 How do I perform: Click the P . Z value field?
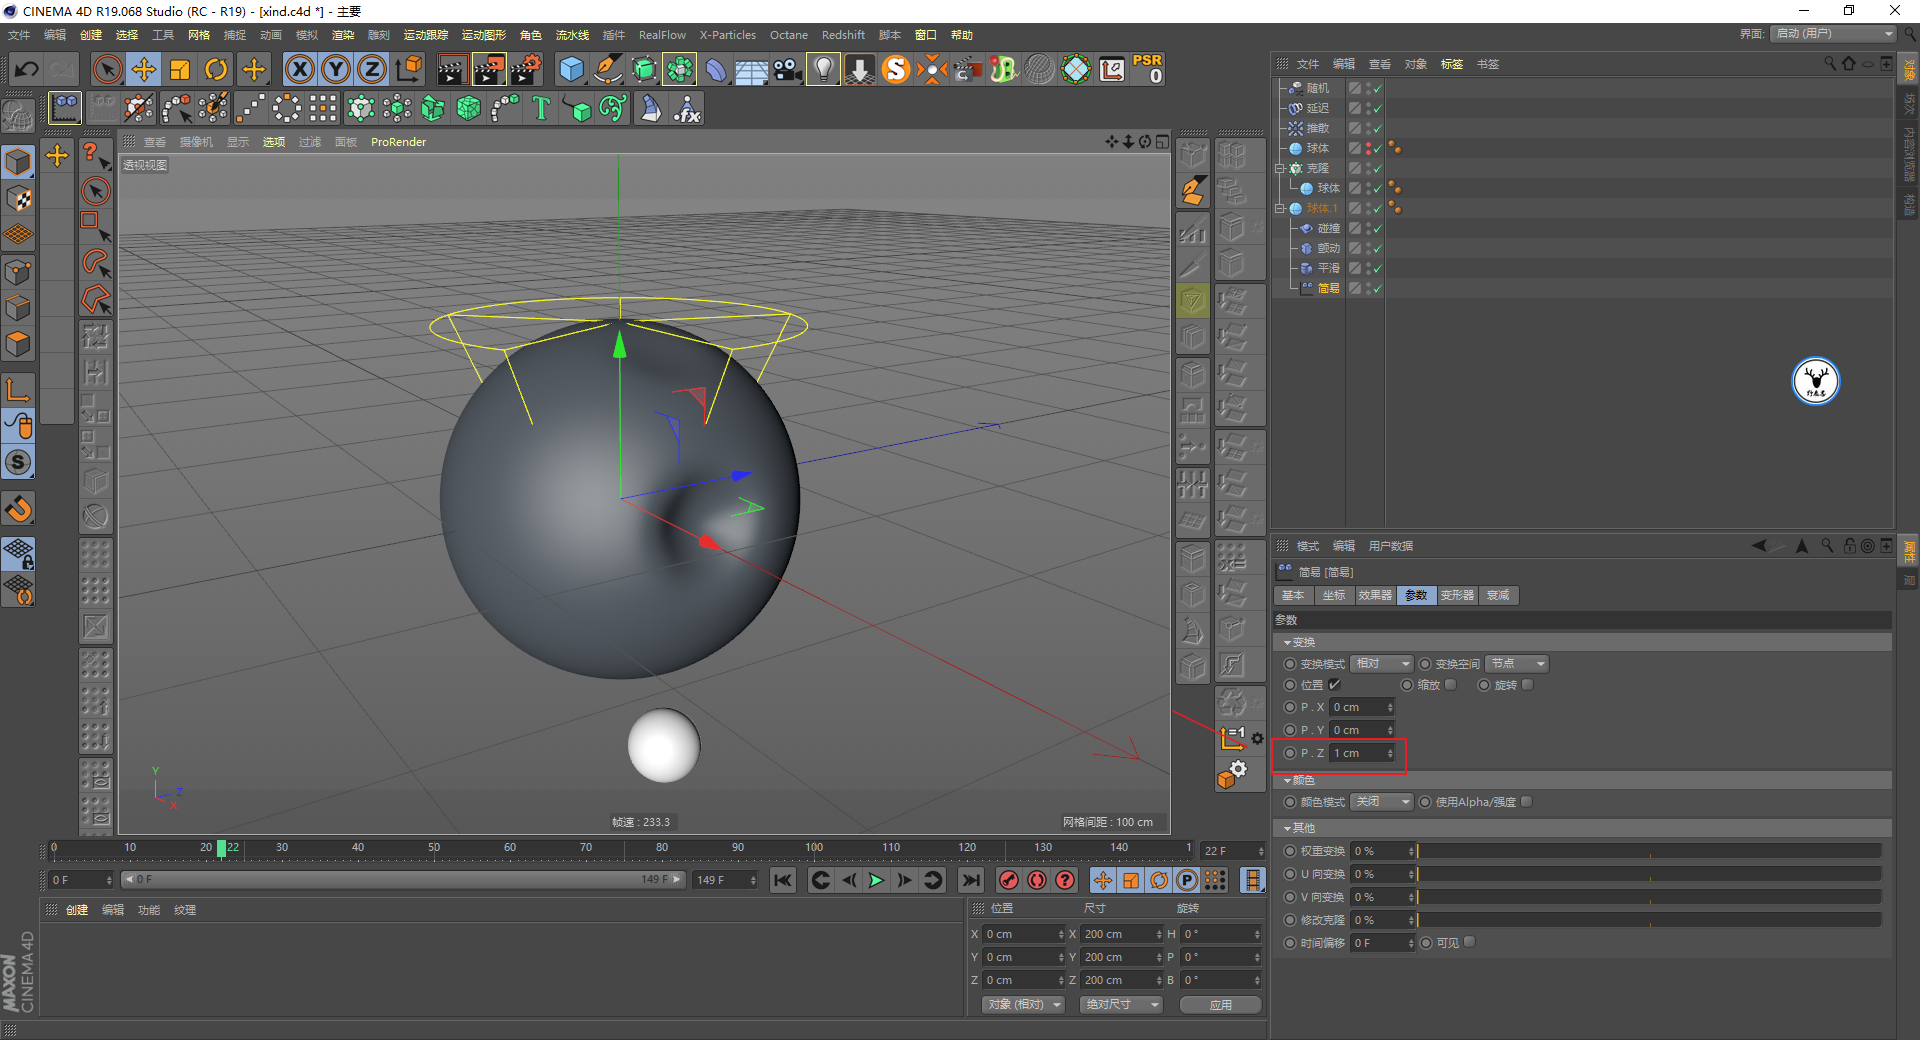1361,753
